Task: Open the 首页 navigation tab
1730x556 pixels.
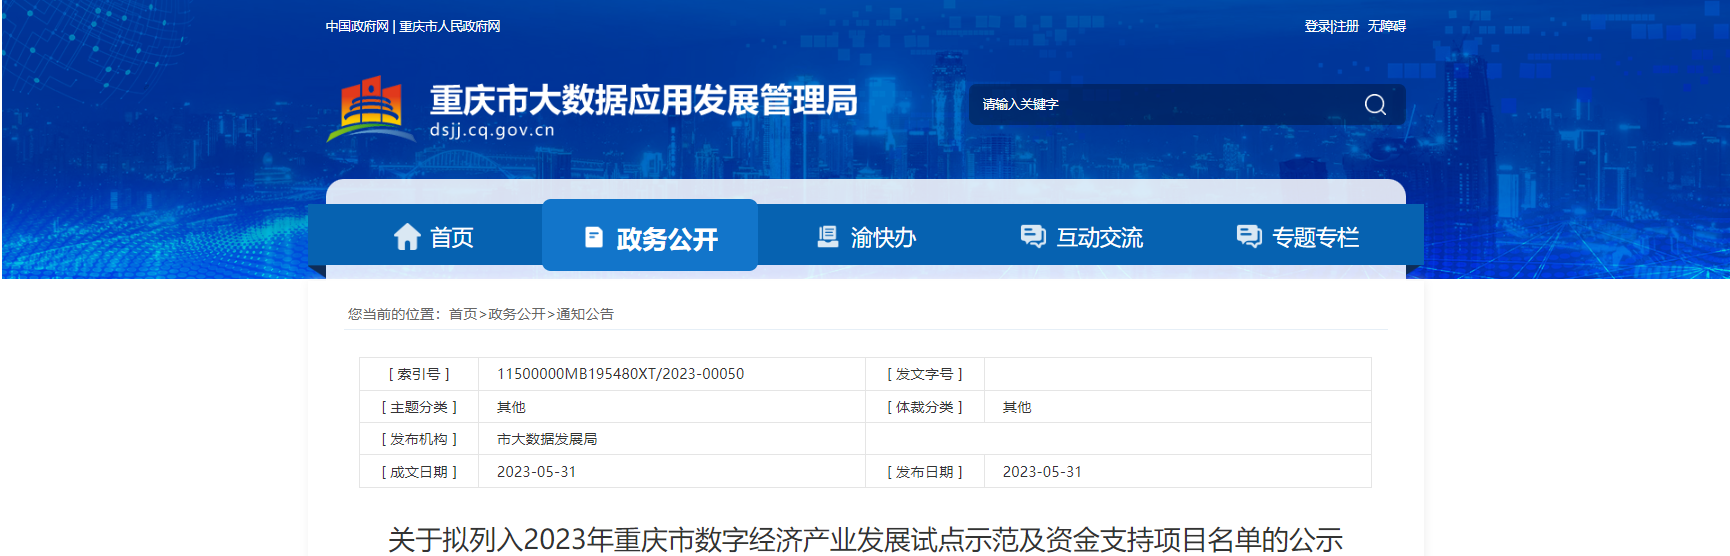Action: (x=451, y=238)
